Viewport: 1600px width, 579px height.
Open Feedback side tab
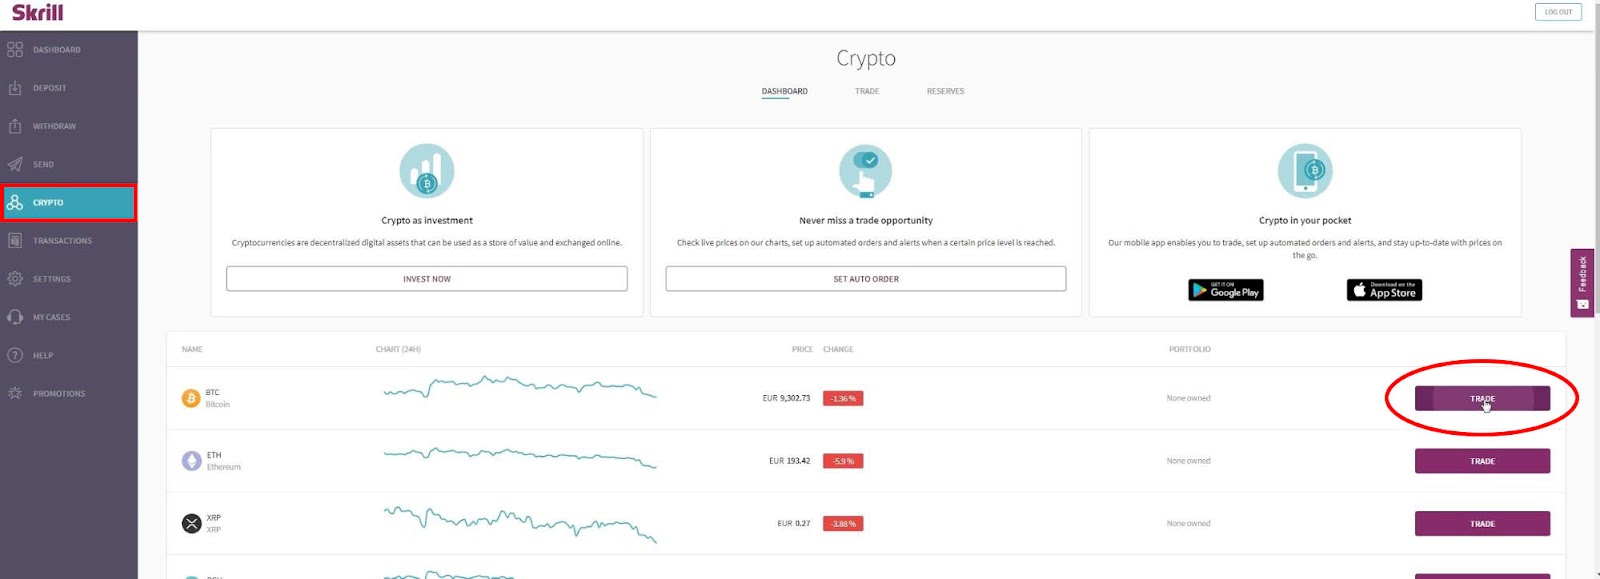coord(1582,283)
